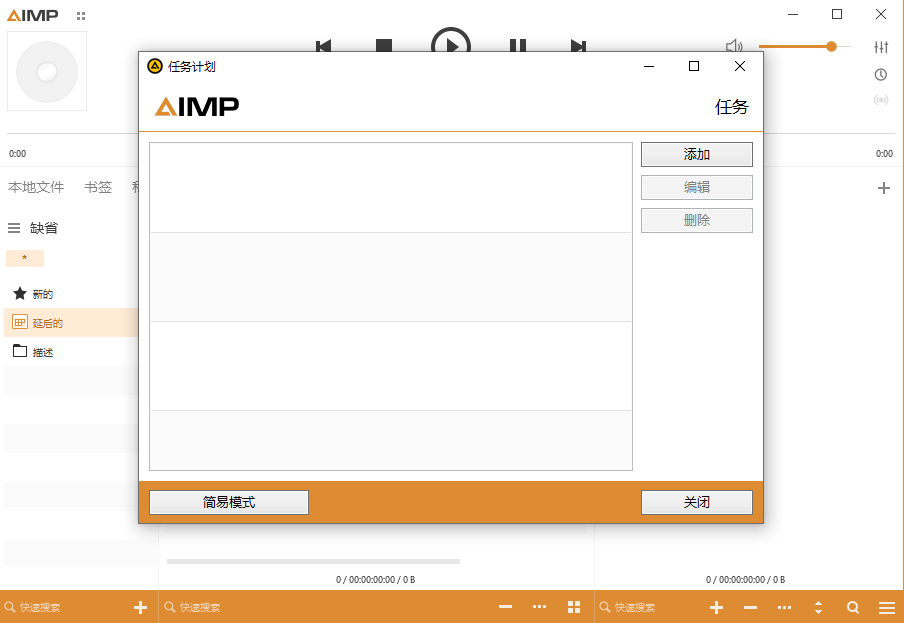Toggle the grid view icon
The width and height of the screenshot is (904, 623).
point(574,607)
